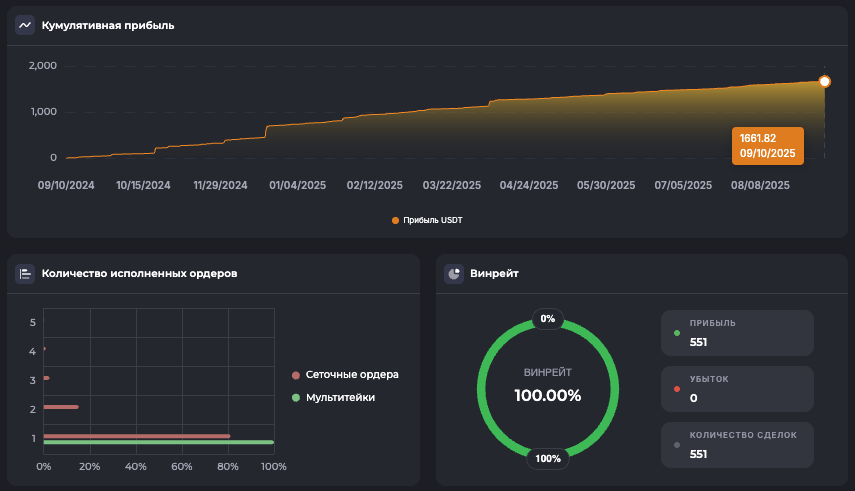Click the cumulative profit line-chart icon
The image size is (855, 491).
25,25
